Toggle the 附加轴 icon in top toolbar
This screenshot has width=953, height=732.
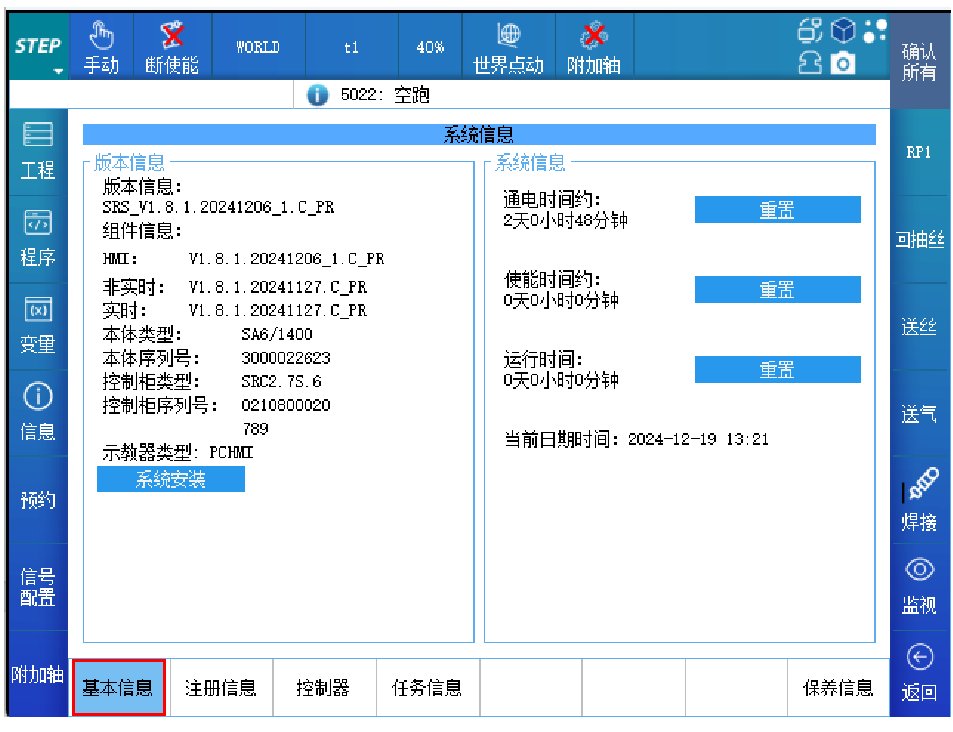pos(594,37)
